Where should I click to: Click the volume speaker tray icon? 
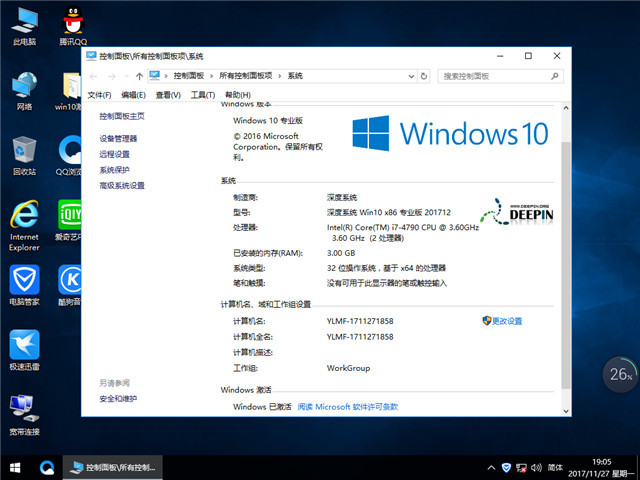536,468
